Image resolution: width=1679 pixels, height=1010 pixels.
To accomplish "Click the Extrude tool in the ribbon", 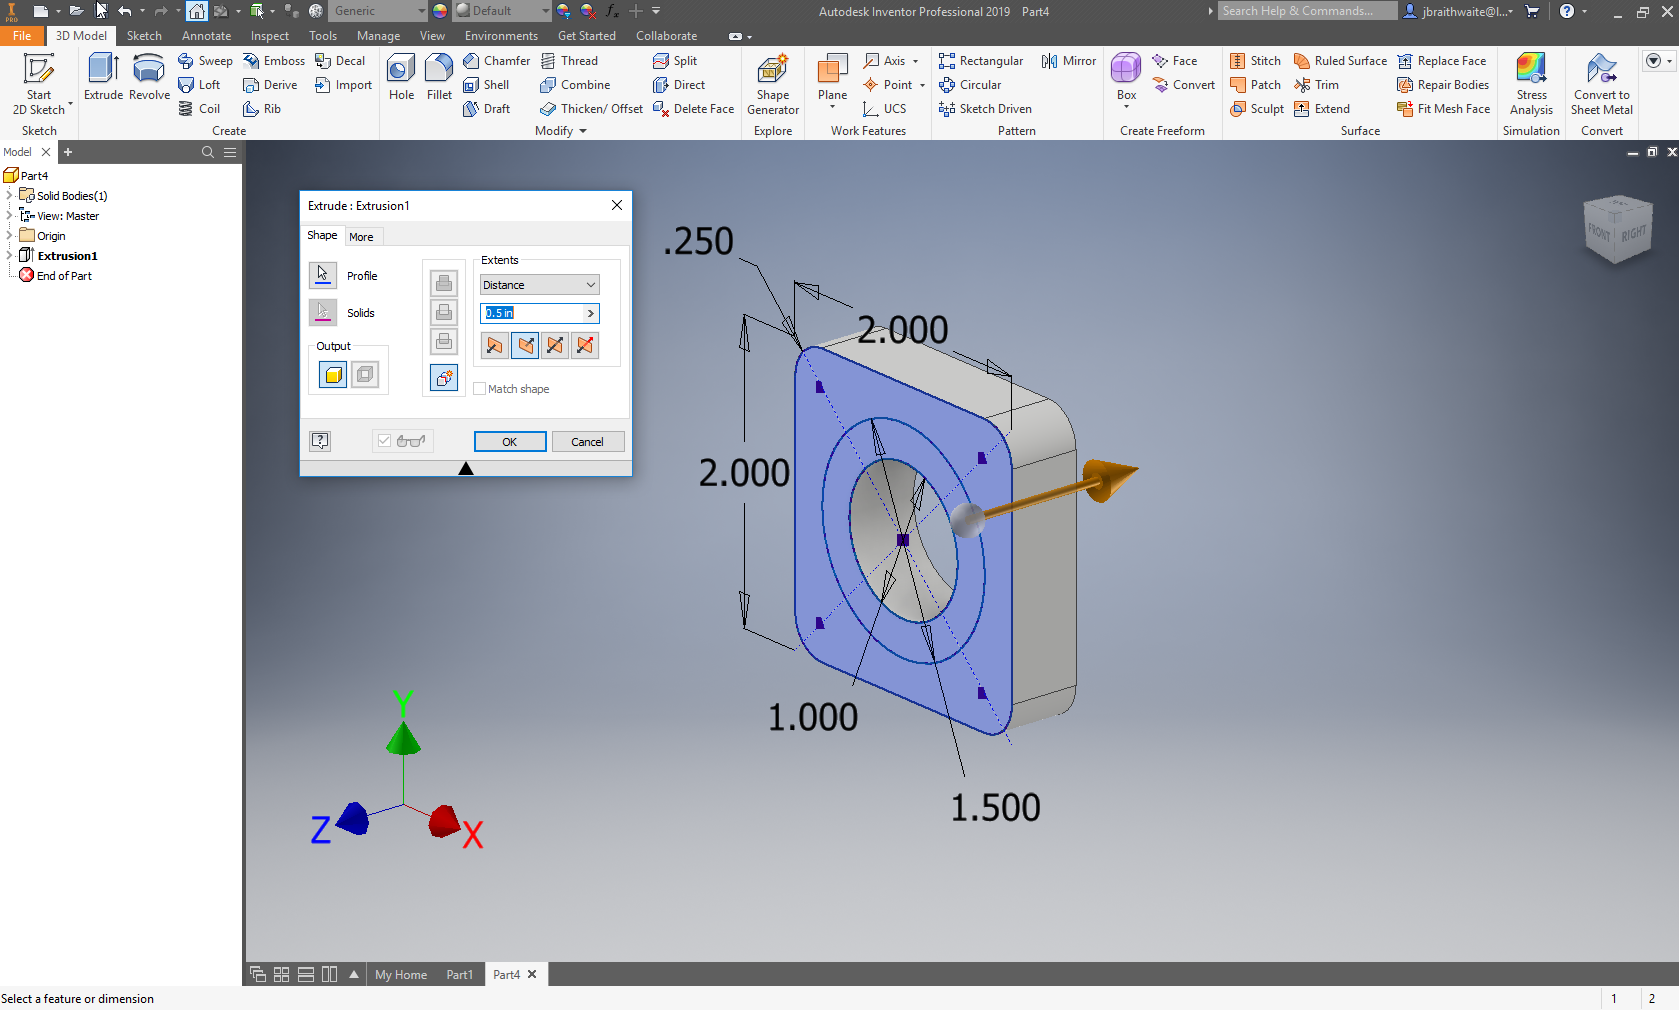I will click(103, 78).
